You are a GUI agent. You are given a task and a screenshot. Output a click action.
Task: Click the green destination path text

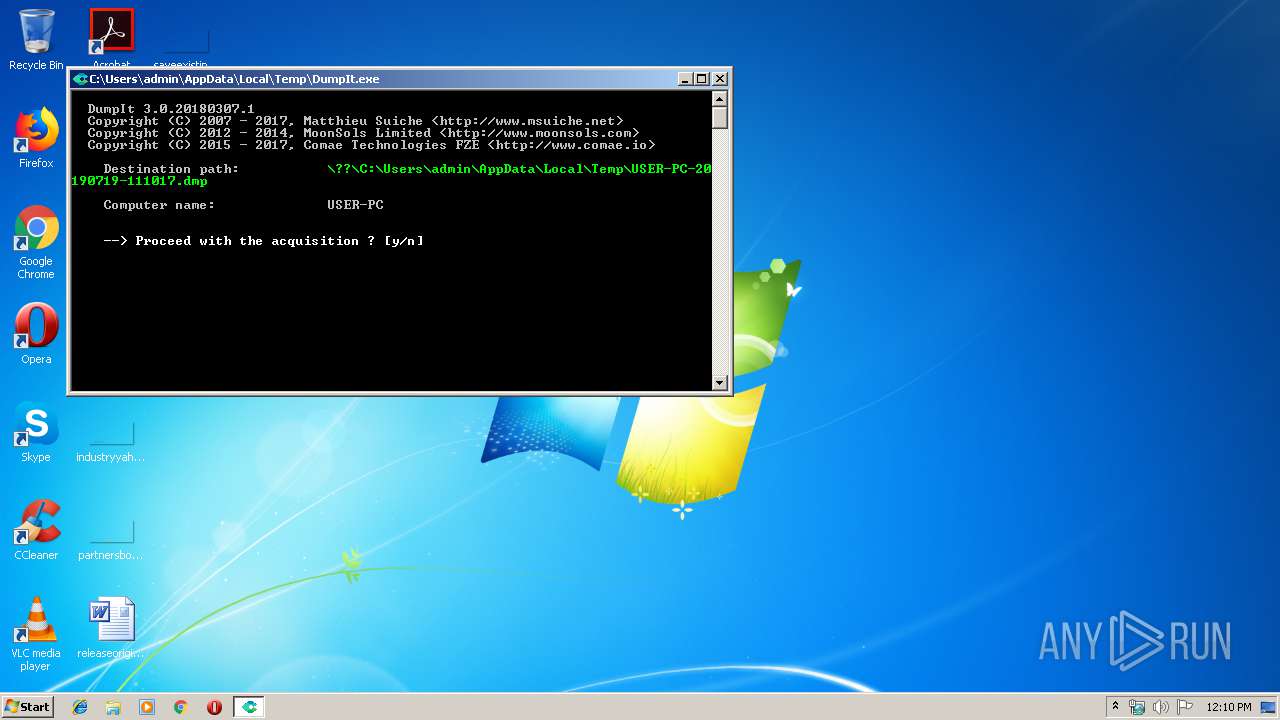click(x=391, y=175)
